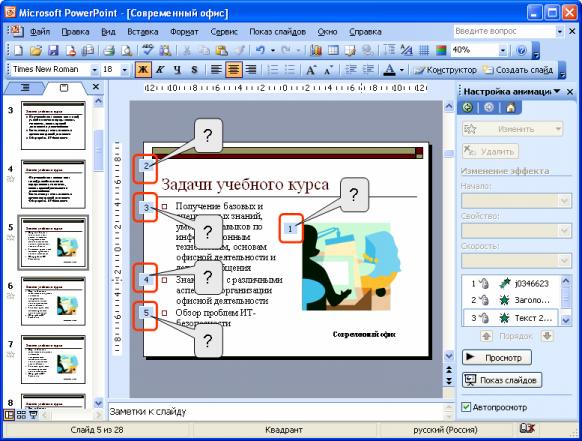582x441 pixels.
Task: Uncheck the Автопросмотр checkbox
Action: point(466,407)
